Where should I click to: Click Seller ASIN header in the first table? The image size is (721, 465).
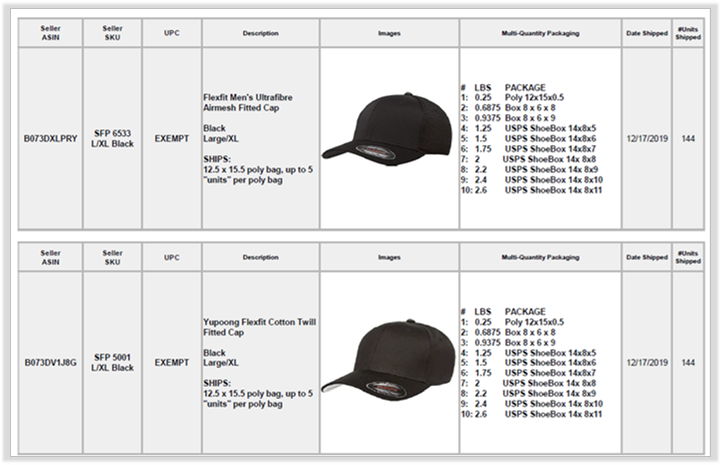(x=51, y=33)
